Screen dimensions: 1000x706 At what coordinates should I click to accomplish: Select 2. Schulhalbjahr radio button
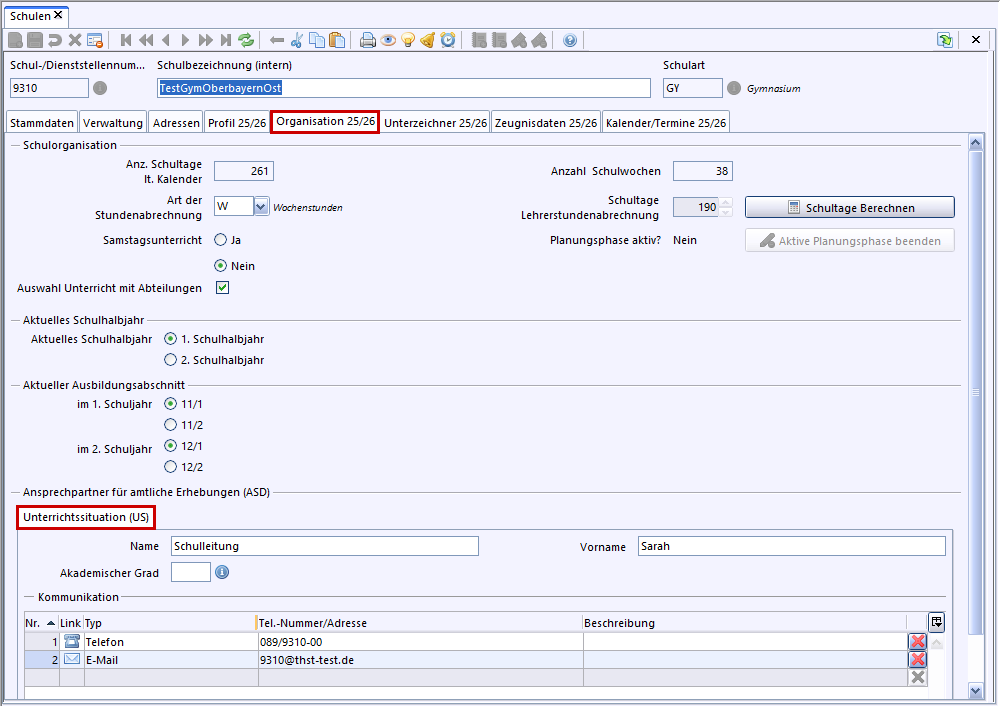tap(170, 360)
